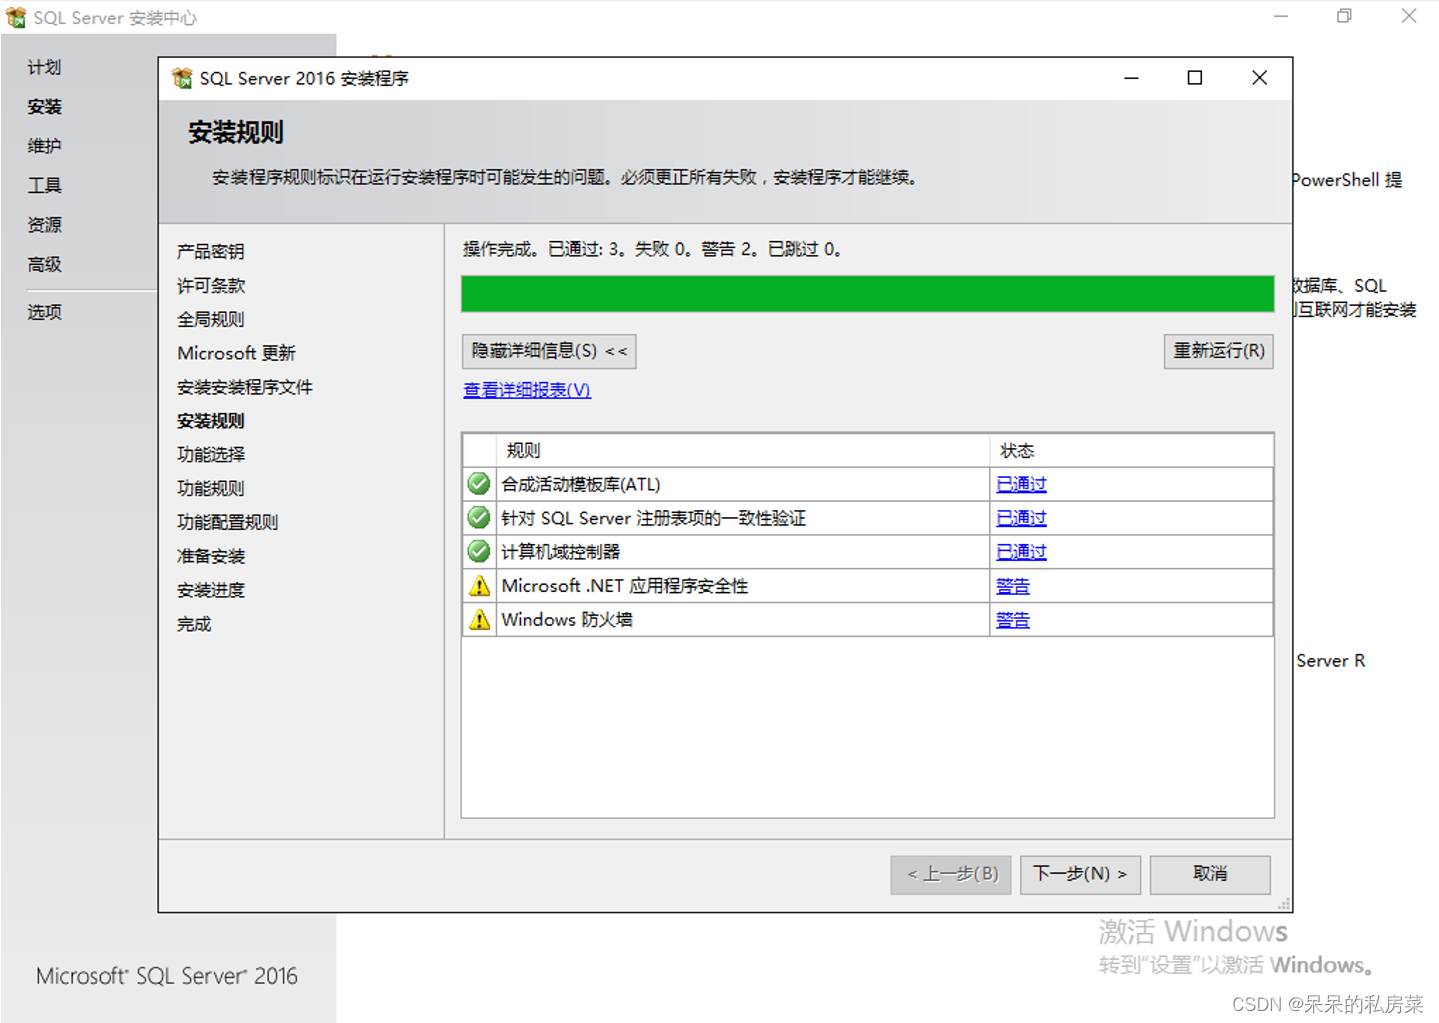
Task: Click the 重新运行(R) button
Action: (x=1218, y=351)
